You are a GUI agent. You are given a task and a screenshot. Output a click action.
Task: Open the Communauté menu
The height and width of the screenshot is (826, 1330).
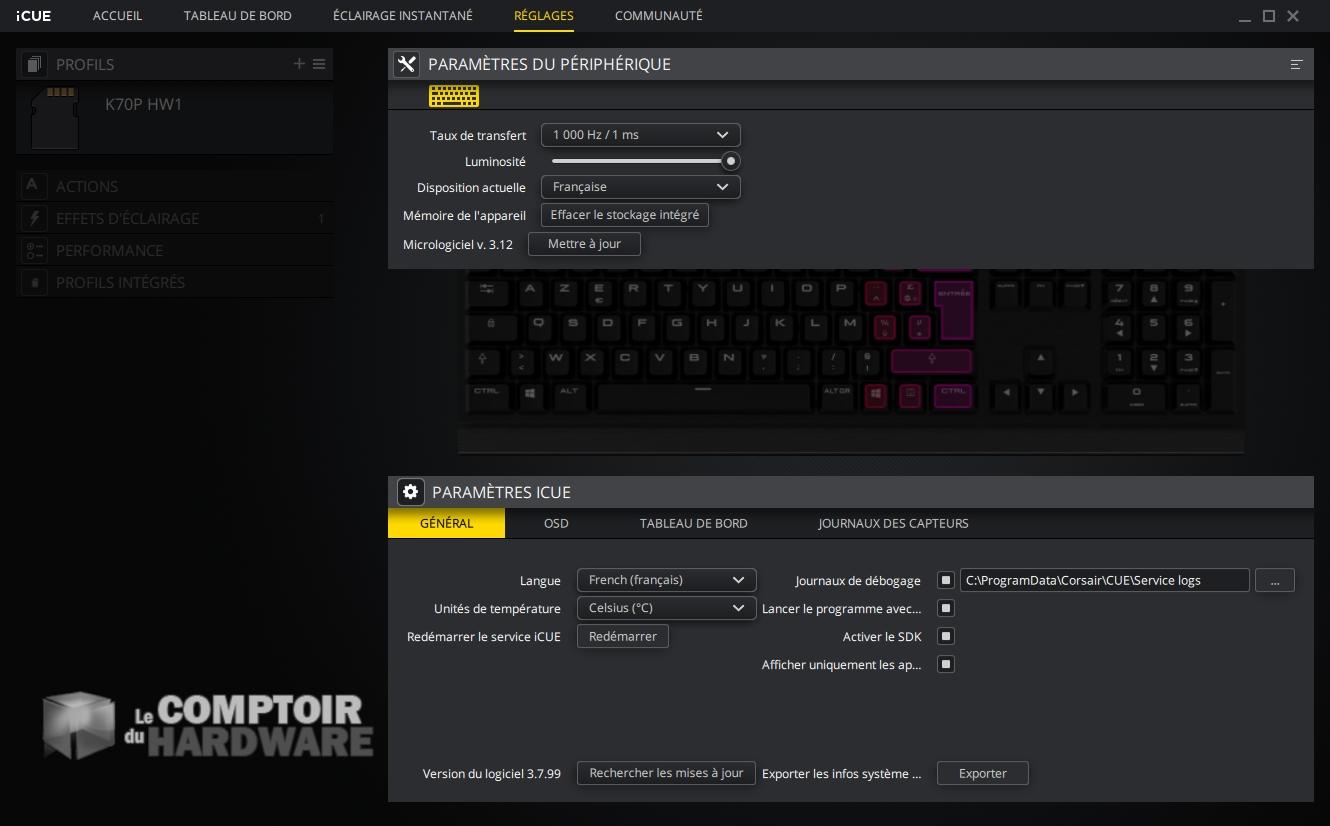point(659,16)
